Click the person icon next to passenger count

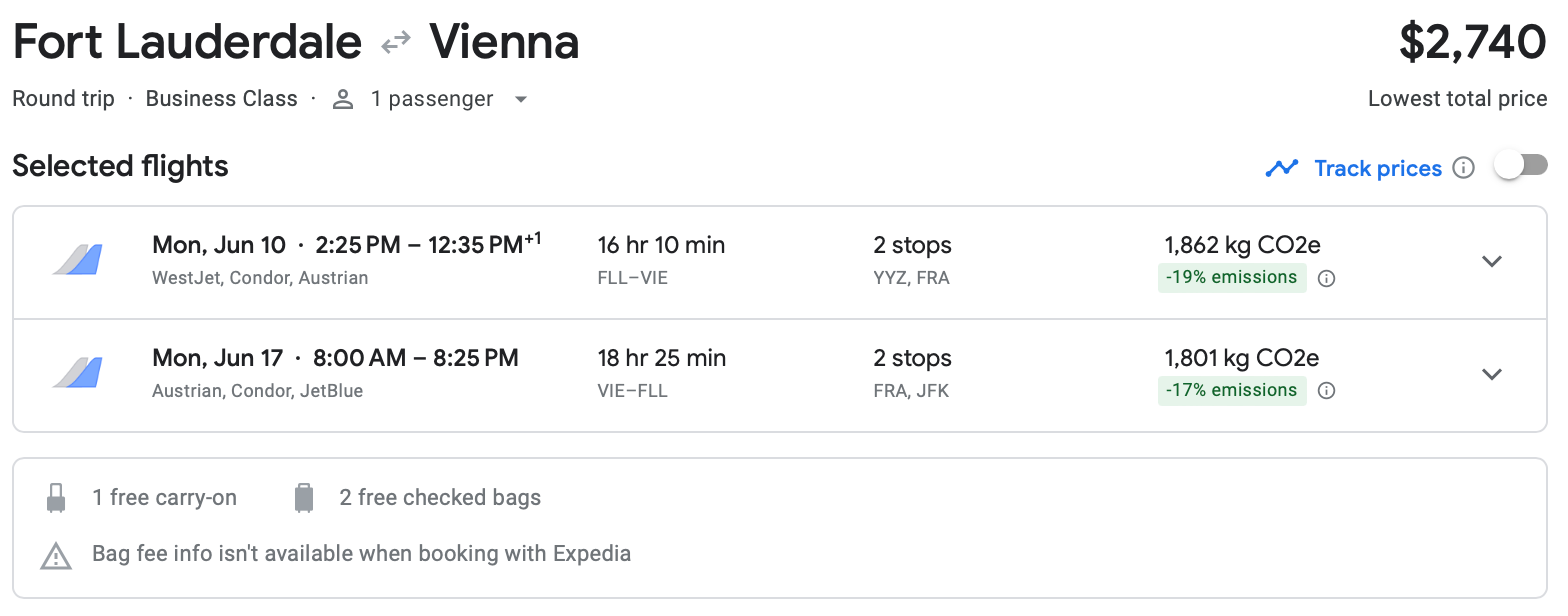[343, 100]
